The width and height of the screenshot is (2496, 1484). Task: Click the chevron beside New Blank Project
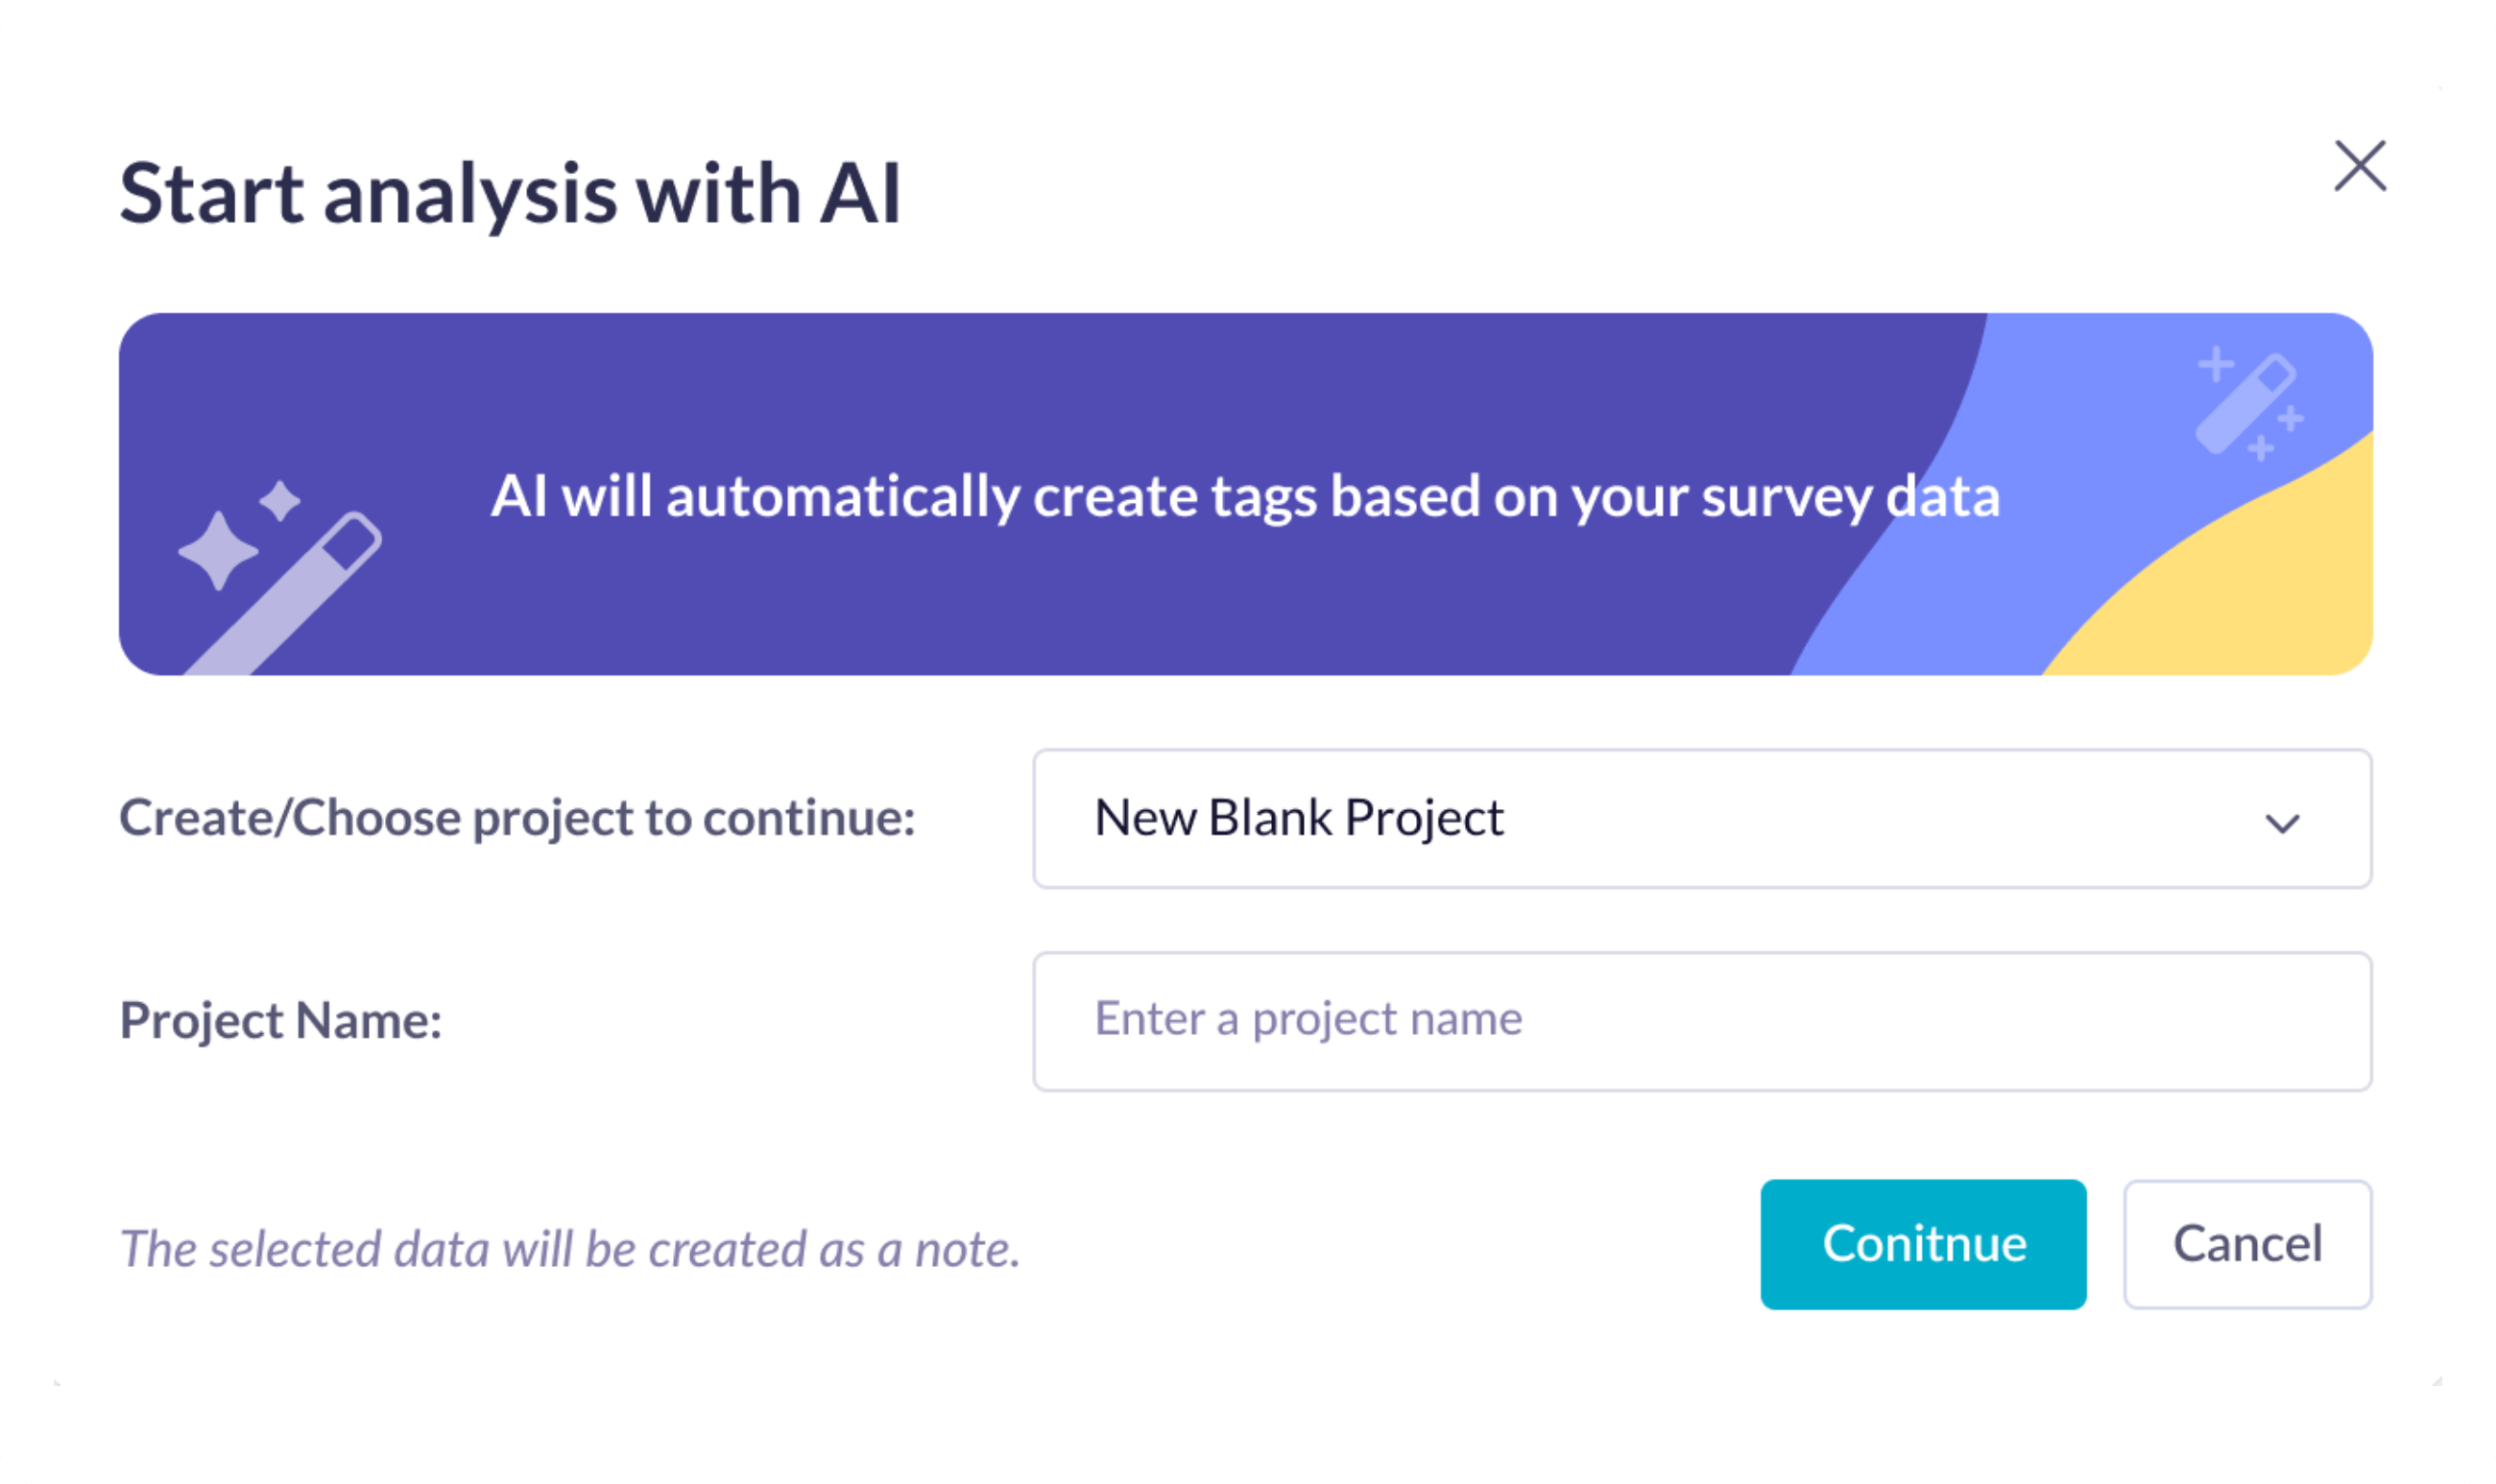coord(2283,823)
